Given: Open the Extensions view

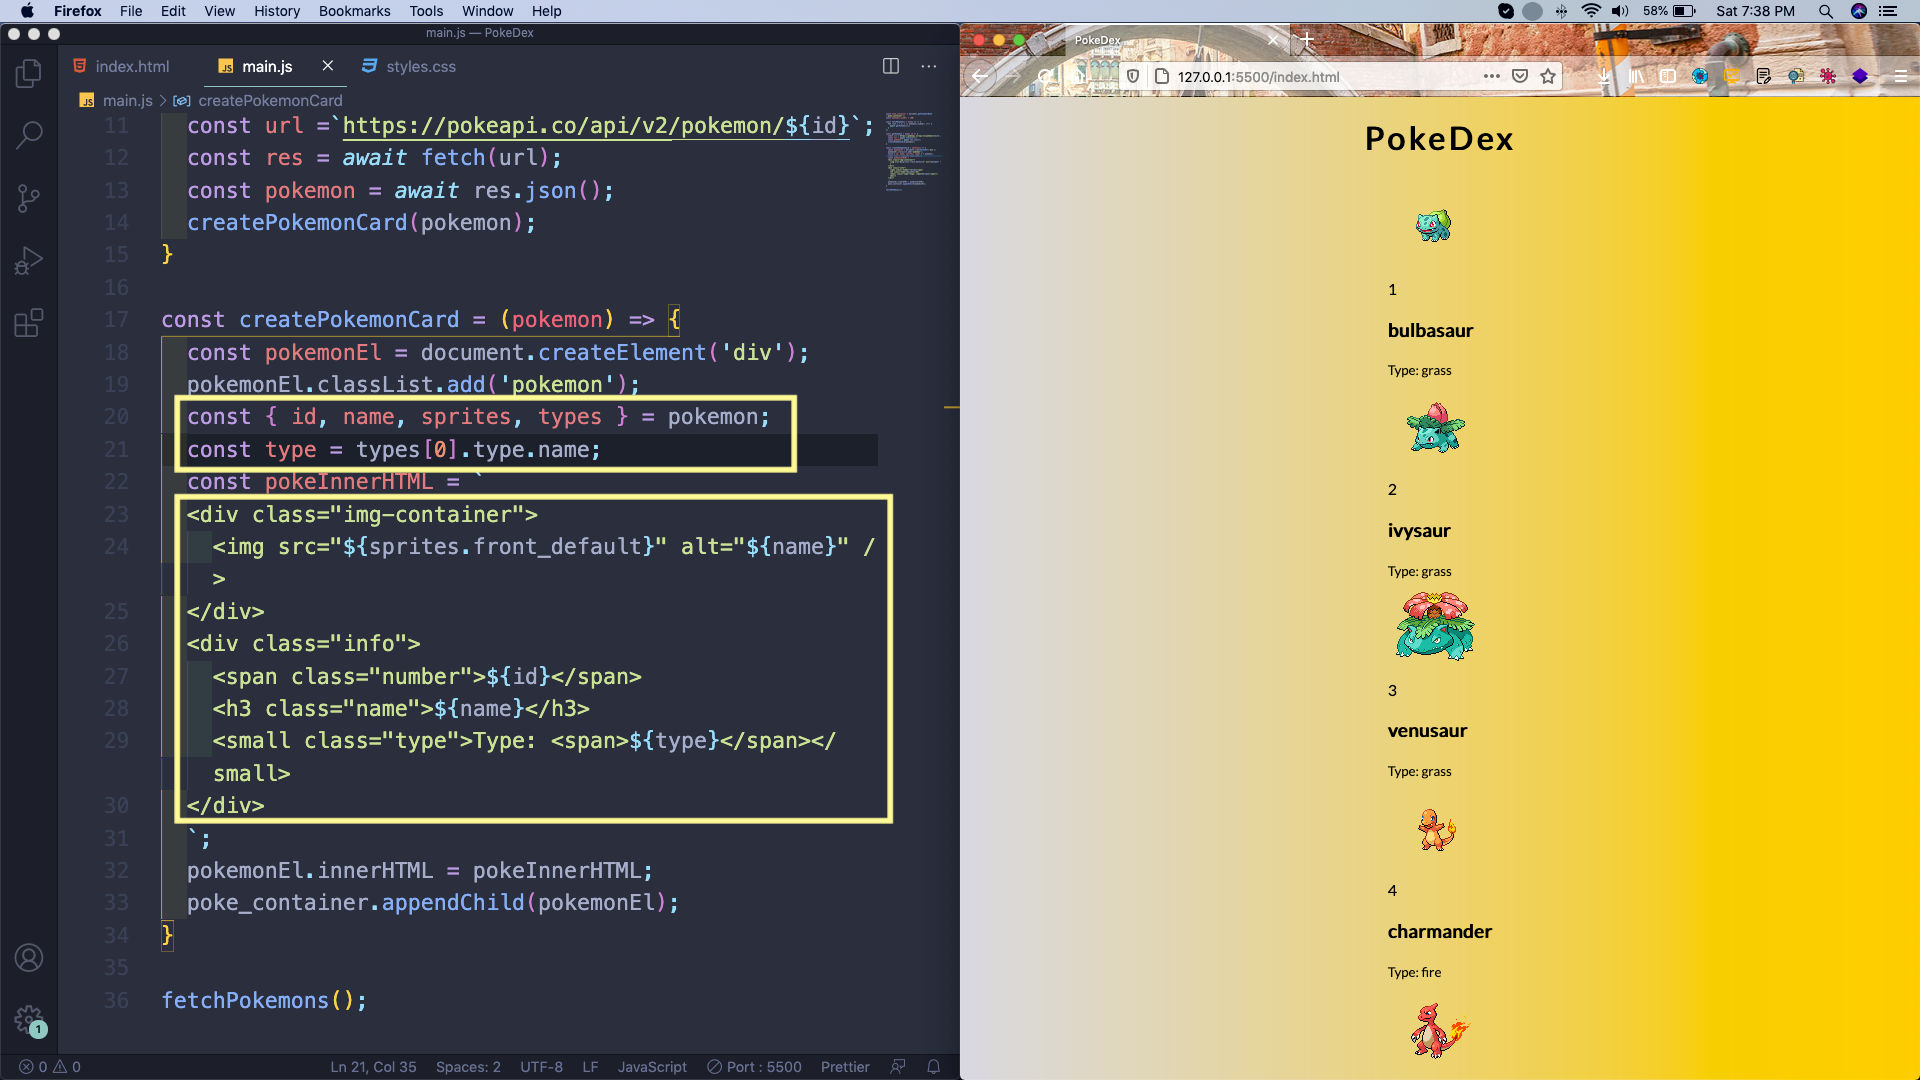Looking at the screenshot, I should tap(29, 323).
